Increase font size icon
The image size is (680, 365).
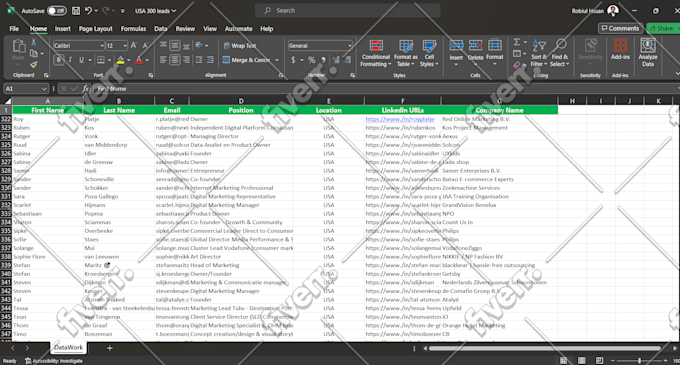click(x=134, y=46)
